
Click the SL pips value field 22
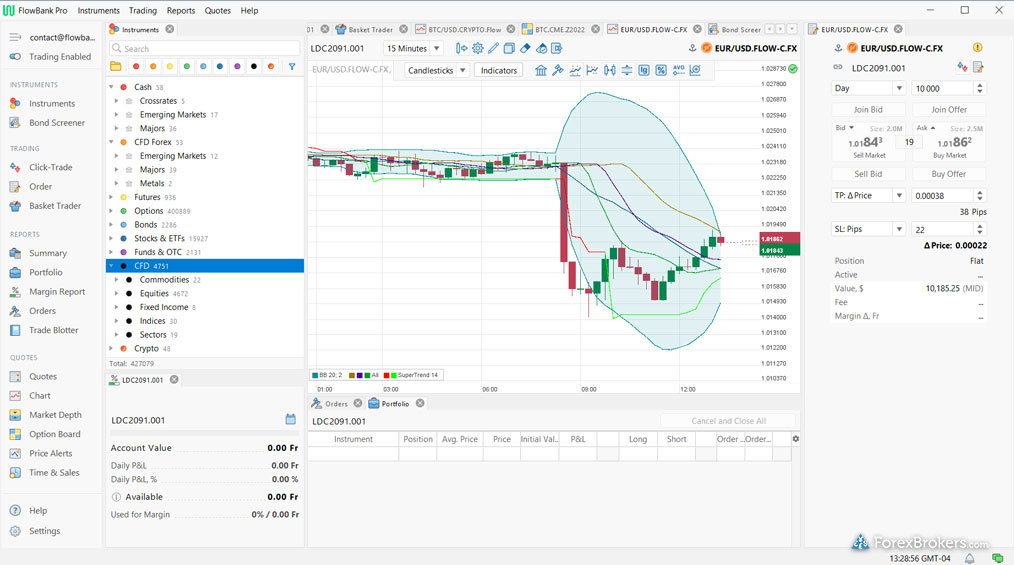[942, 229]
